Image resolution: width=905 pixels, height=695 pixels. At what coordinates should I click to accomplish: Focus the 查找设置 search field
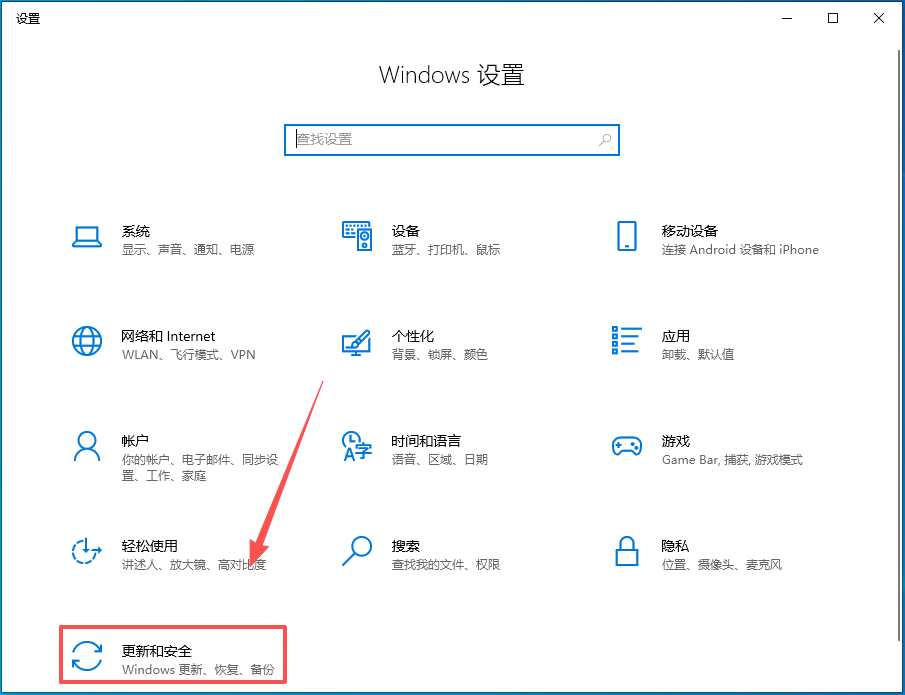click(x=452, y=140)
